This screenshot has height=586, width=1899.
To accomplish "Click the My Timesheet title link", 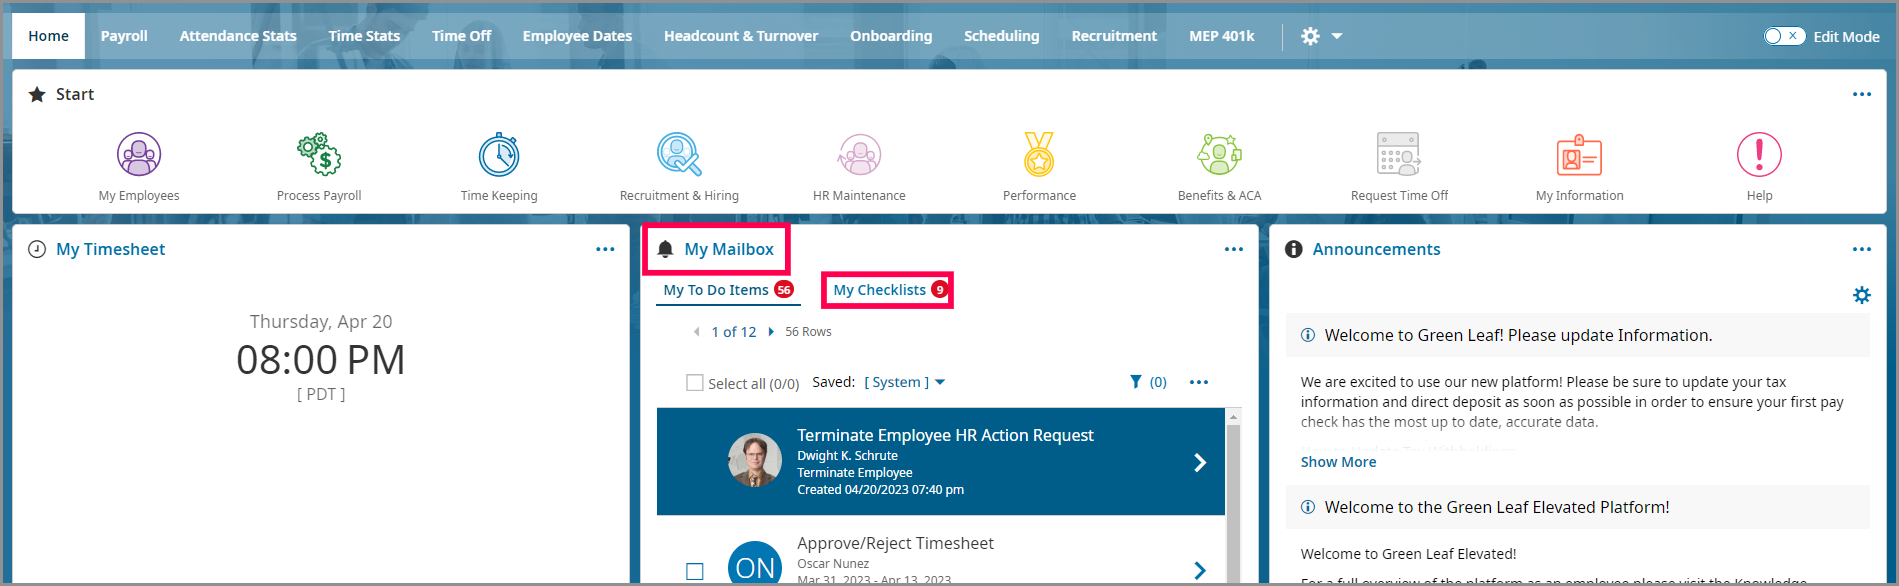I will coord(110,249).
